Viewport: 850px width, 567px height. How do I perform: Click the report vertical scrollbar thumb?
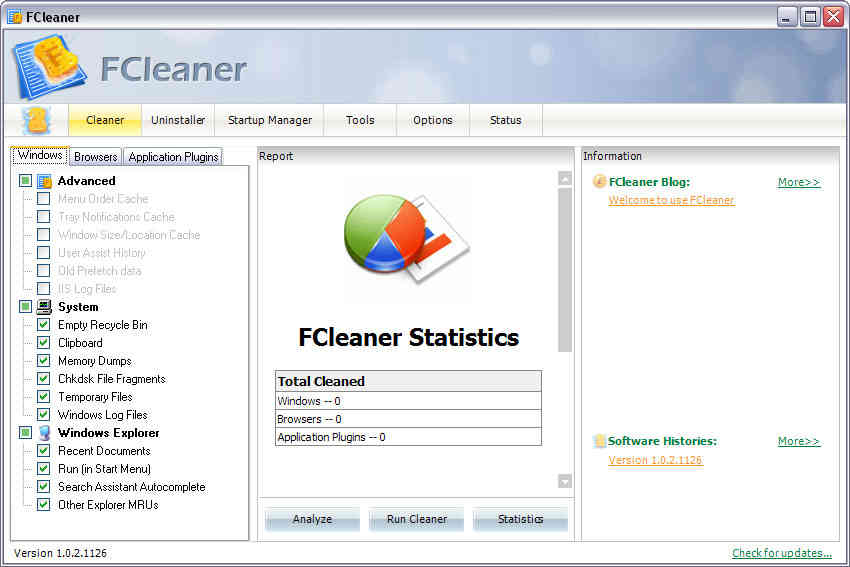tap(565, 269)
